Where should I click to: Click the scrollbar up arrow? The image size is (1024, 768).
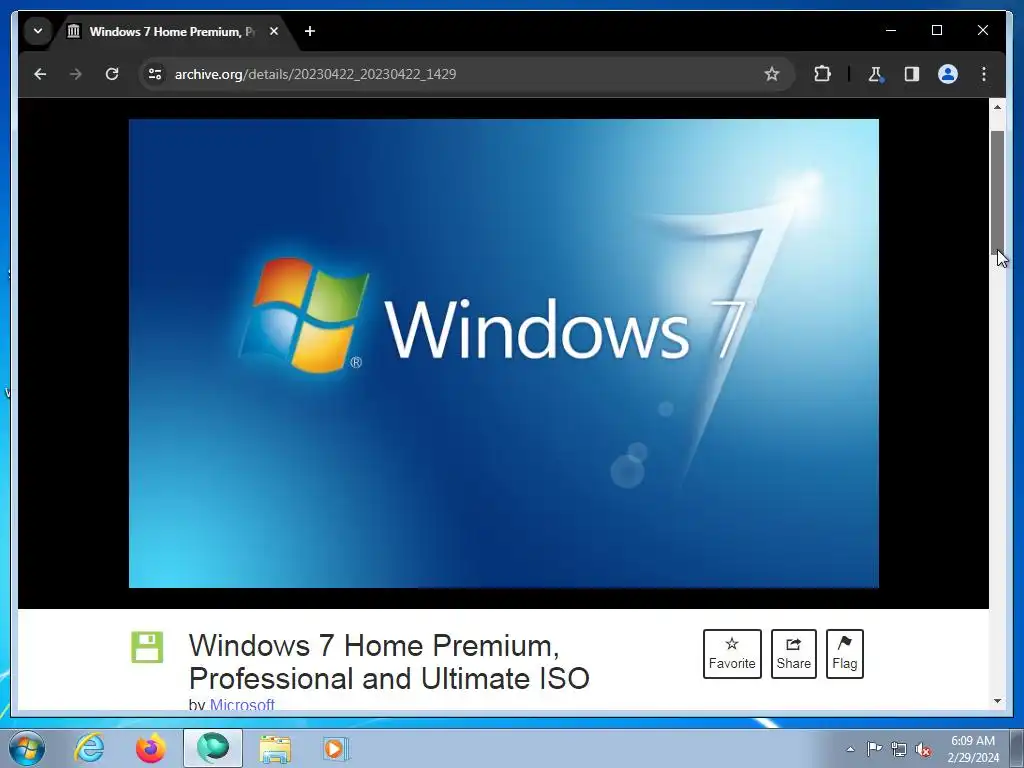997,107
